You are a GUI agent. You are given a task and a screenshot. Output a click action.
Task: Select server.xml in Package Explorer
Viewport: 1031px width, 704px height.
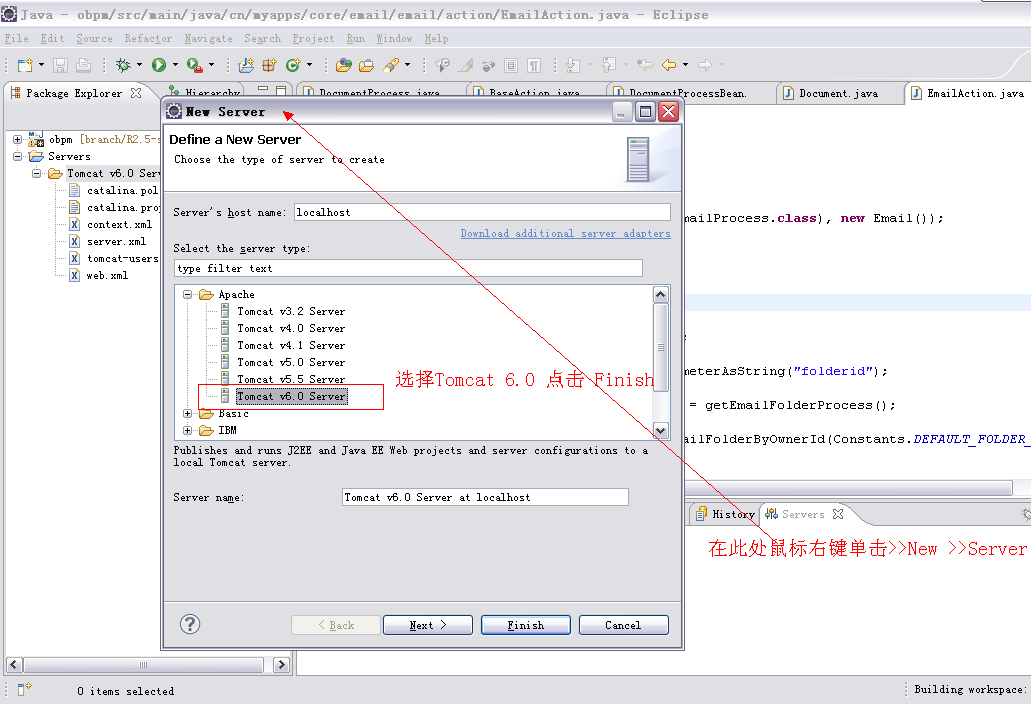click(x=116, y=241)
